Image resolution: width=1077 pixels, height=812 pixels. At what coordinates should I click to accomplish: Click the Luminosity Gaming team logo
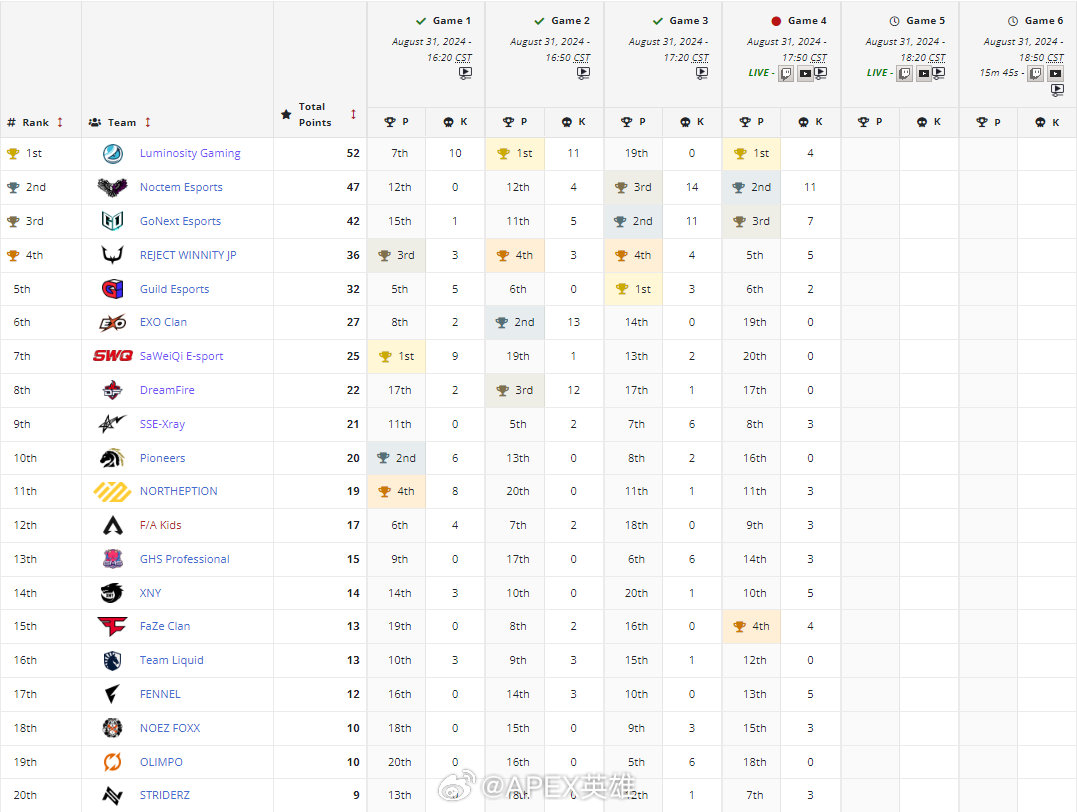(x=113, y=153)
